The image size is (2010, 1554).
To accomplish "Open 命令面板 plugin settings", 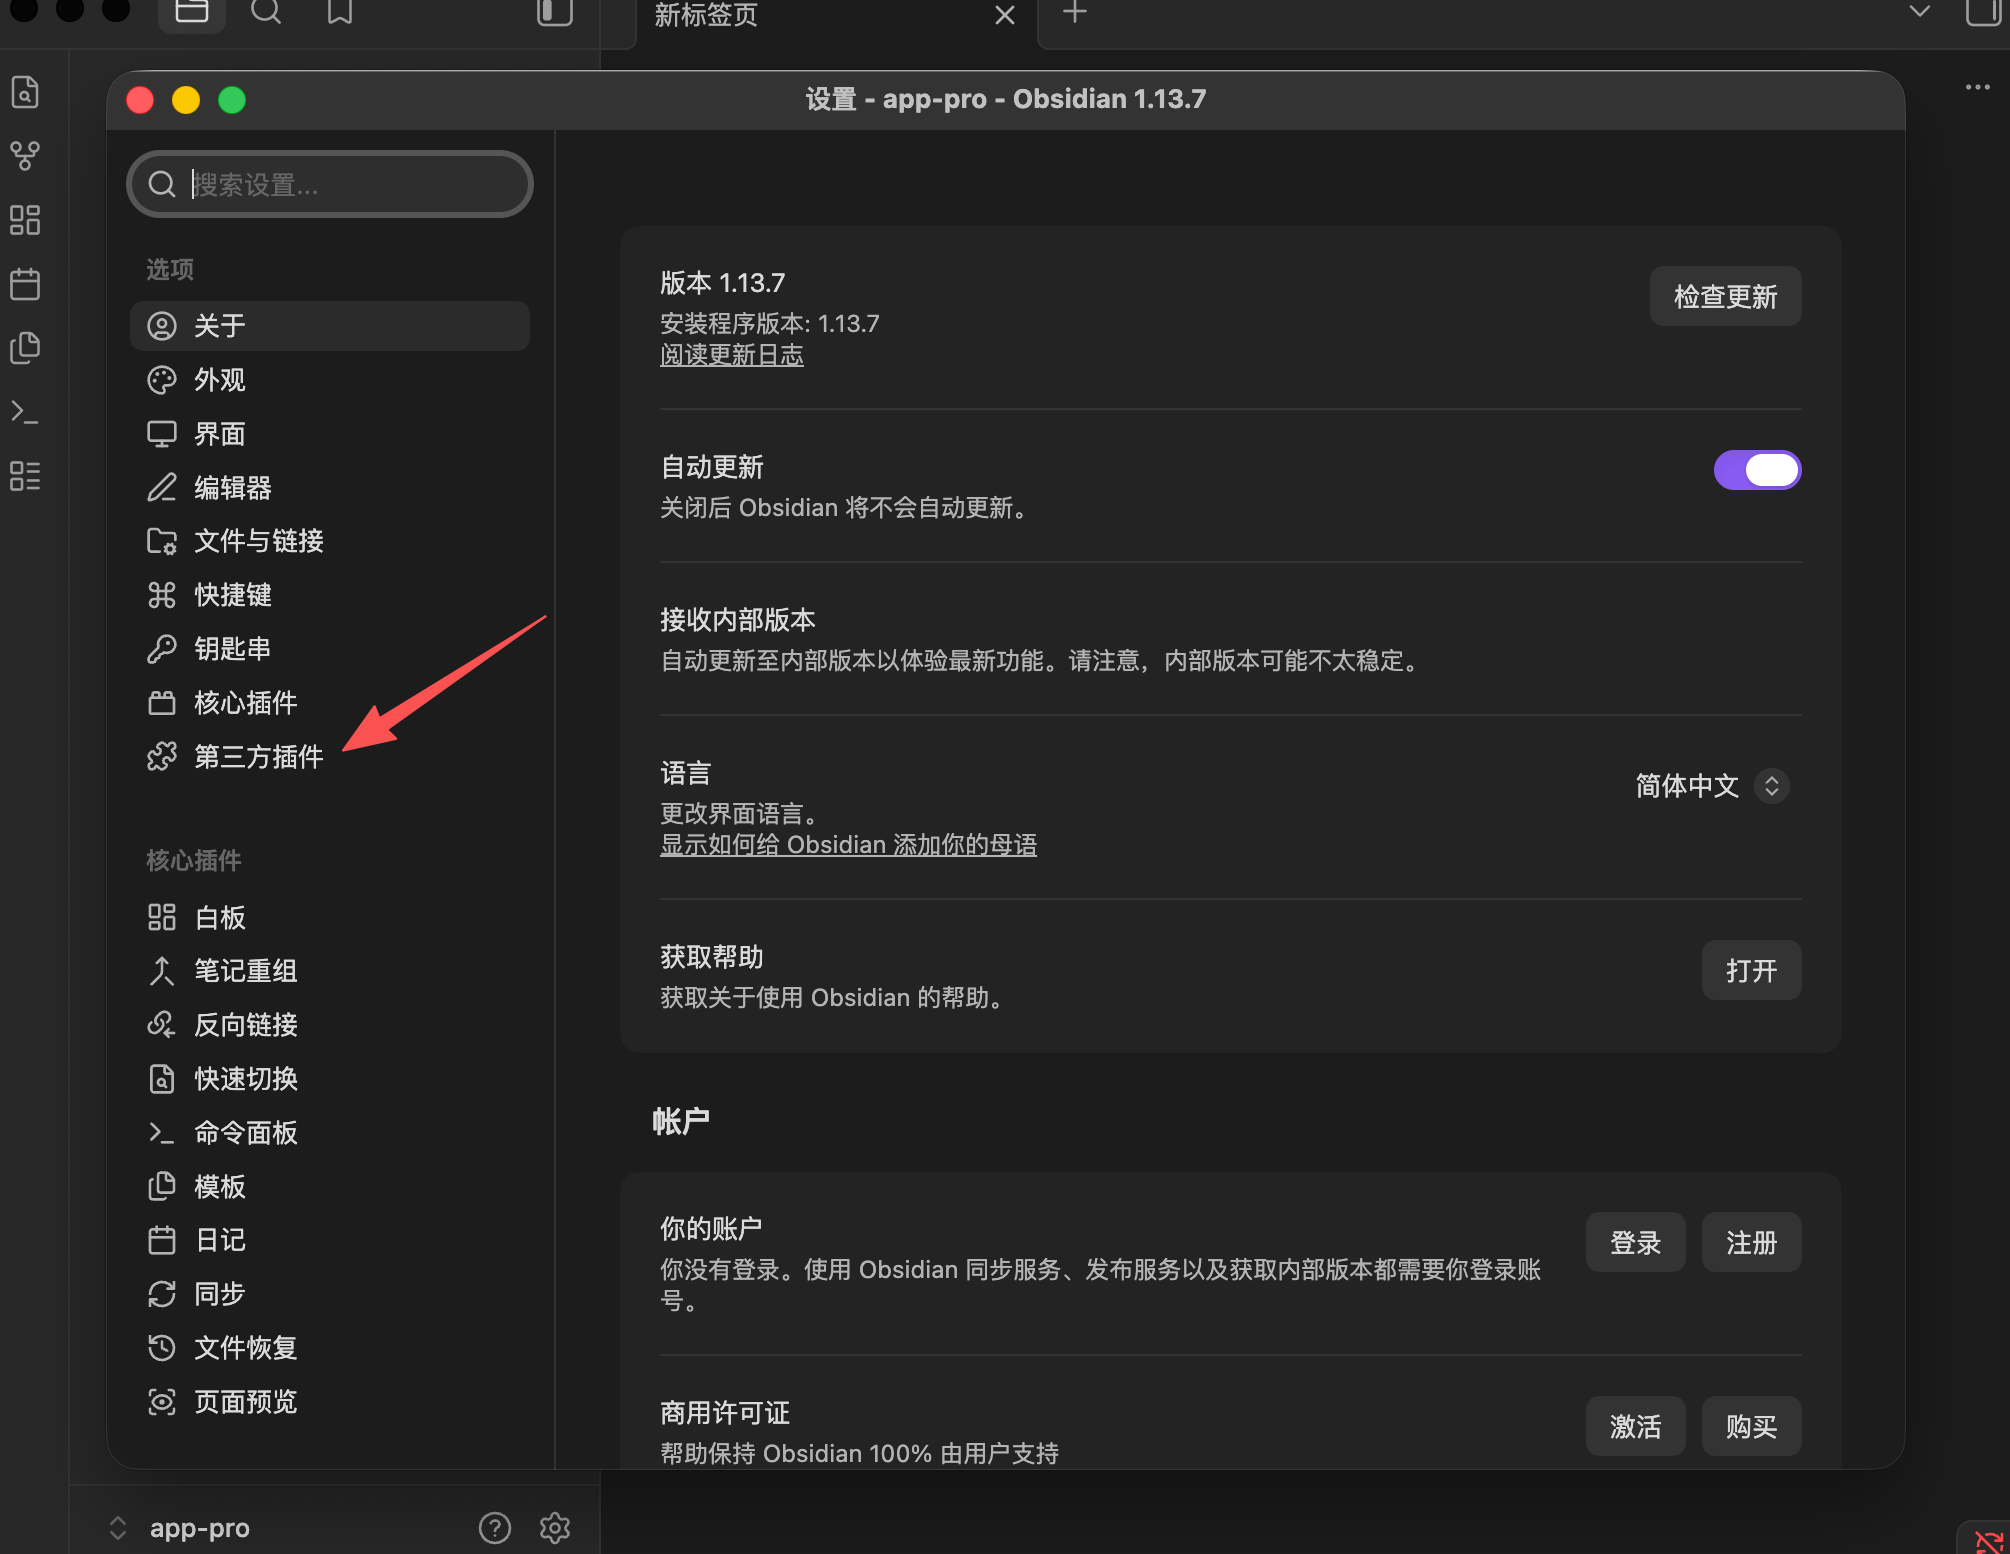I will [x=330, y=1133].
